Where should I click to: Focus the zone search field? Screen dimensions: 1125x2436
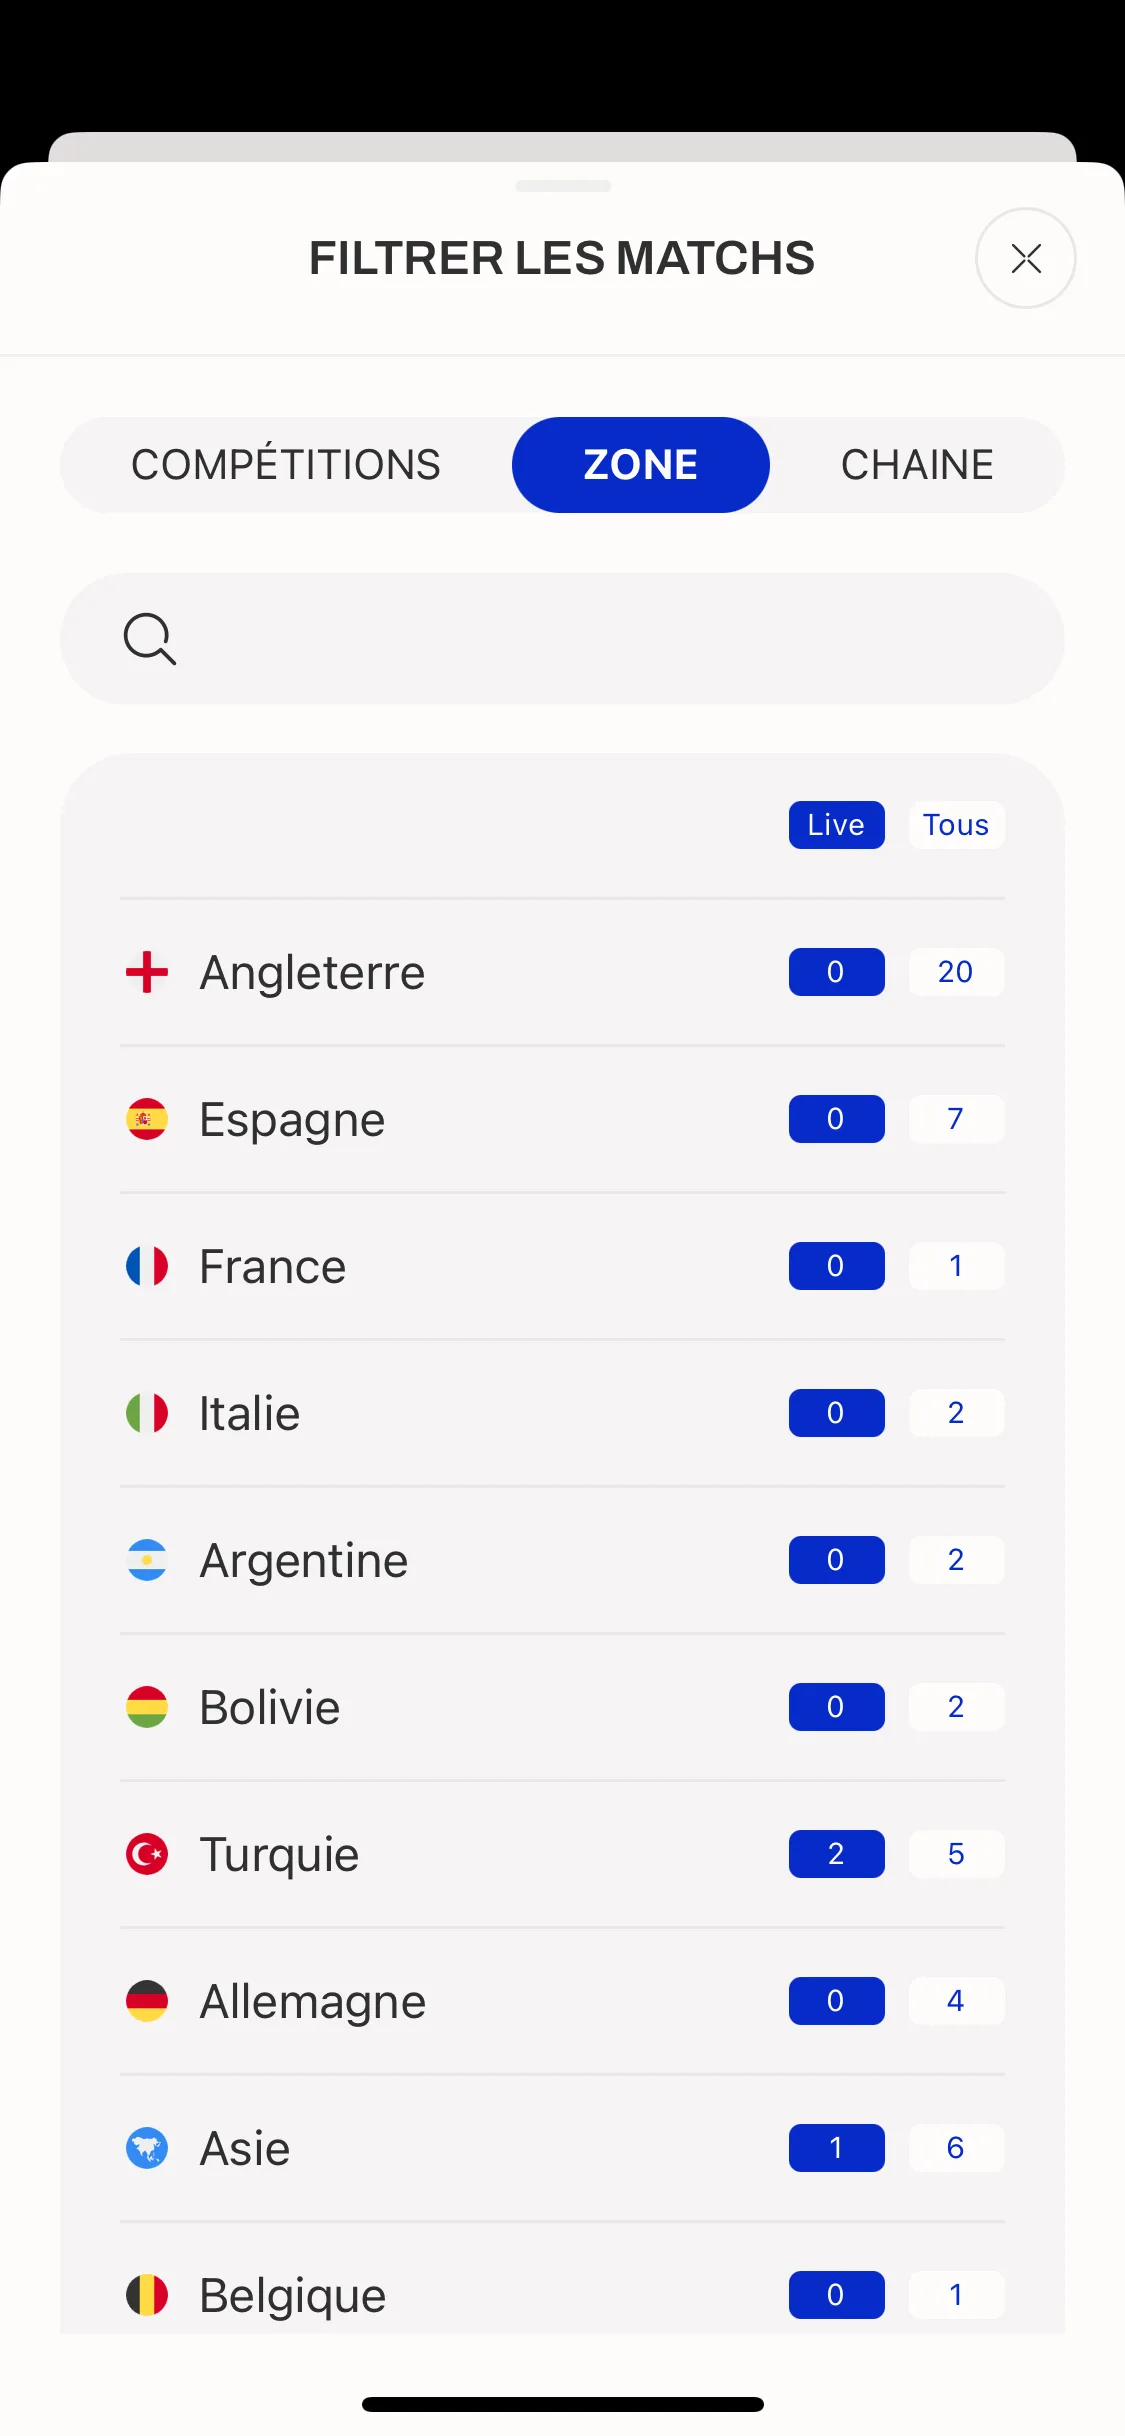562,639
